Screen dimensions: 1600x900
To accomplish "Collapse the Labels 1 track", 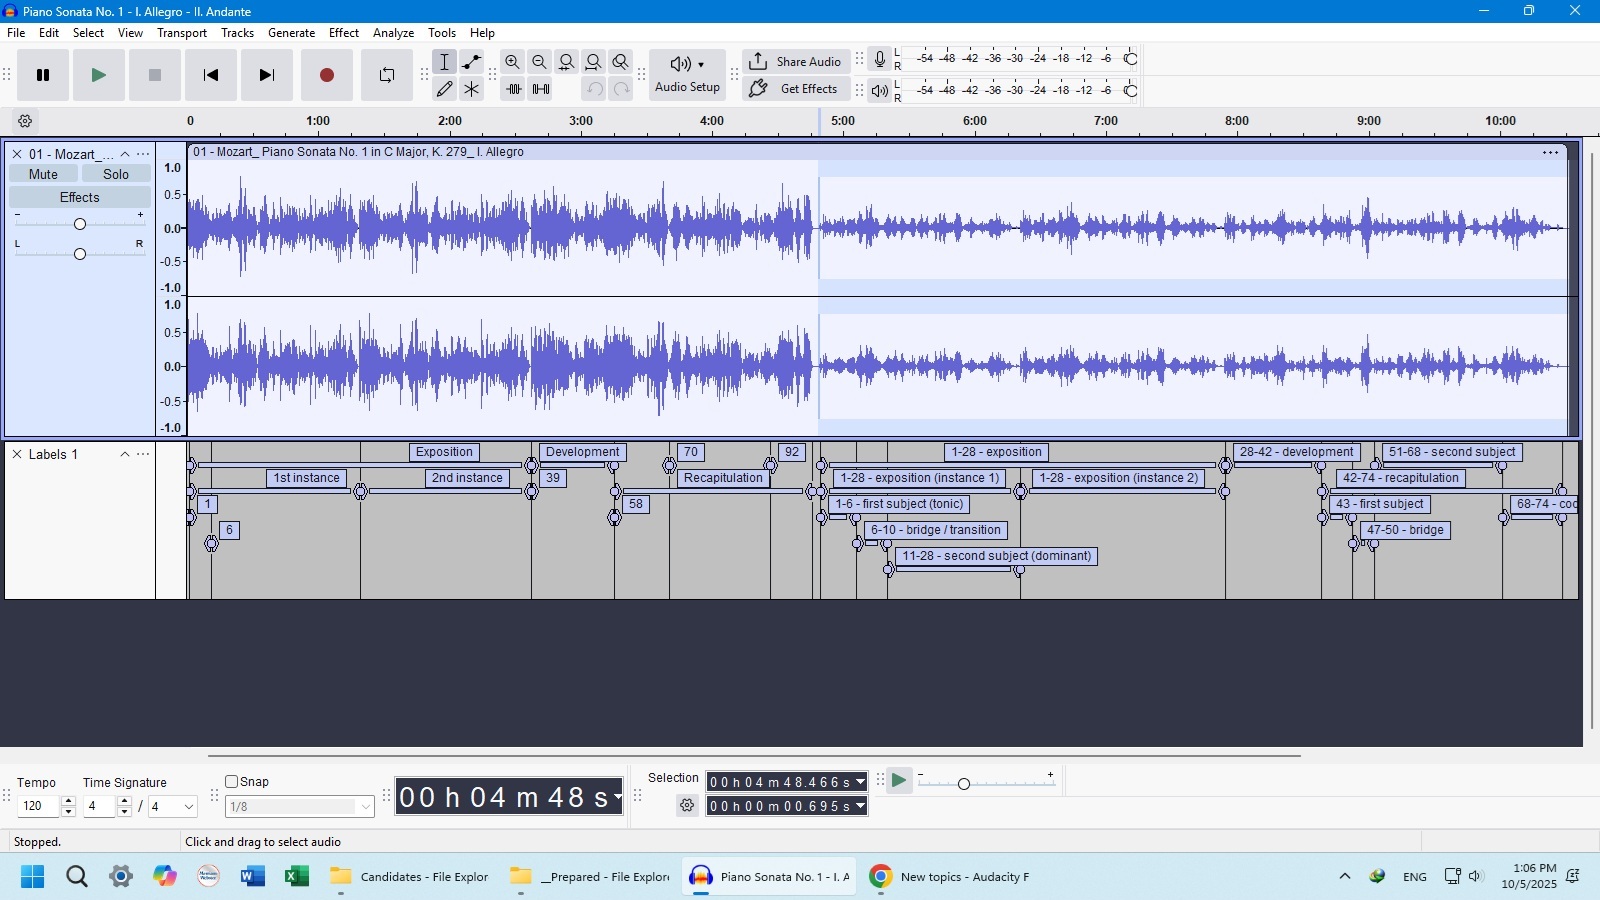I will (x=125, y=455).
